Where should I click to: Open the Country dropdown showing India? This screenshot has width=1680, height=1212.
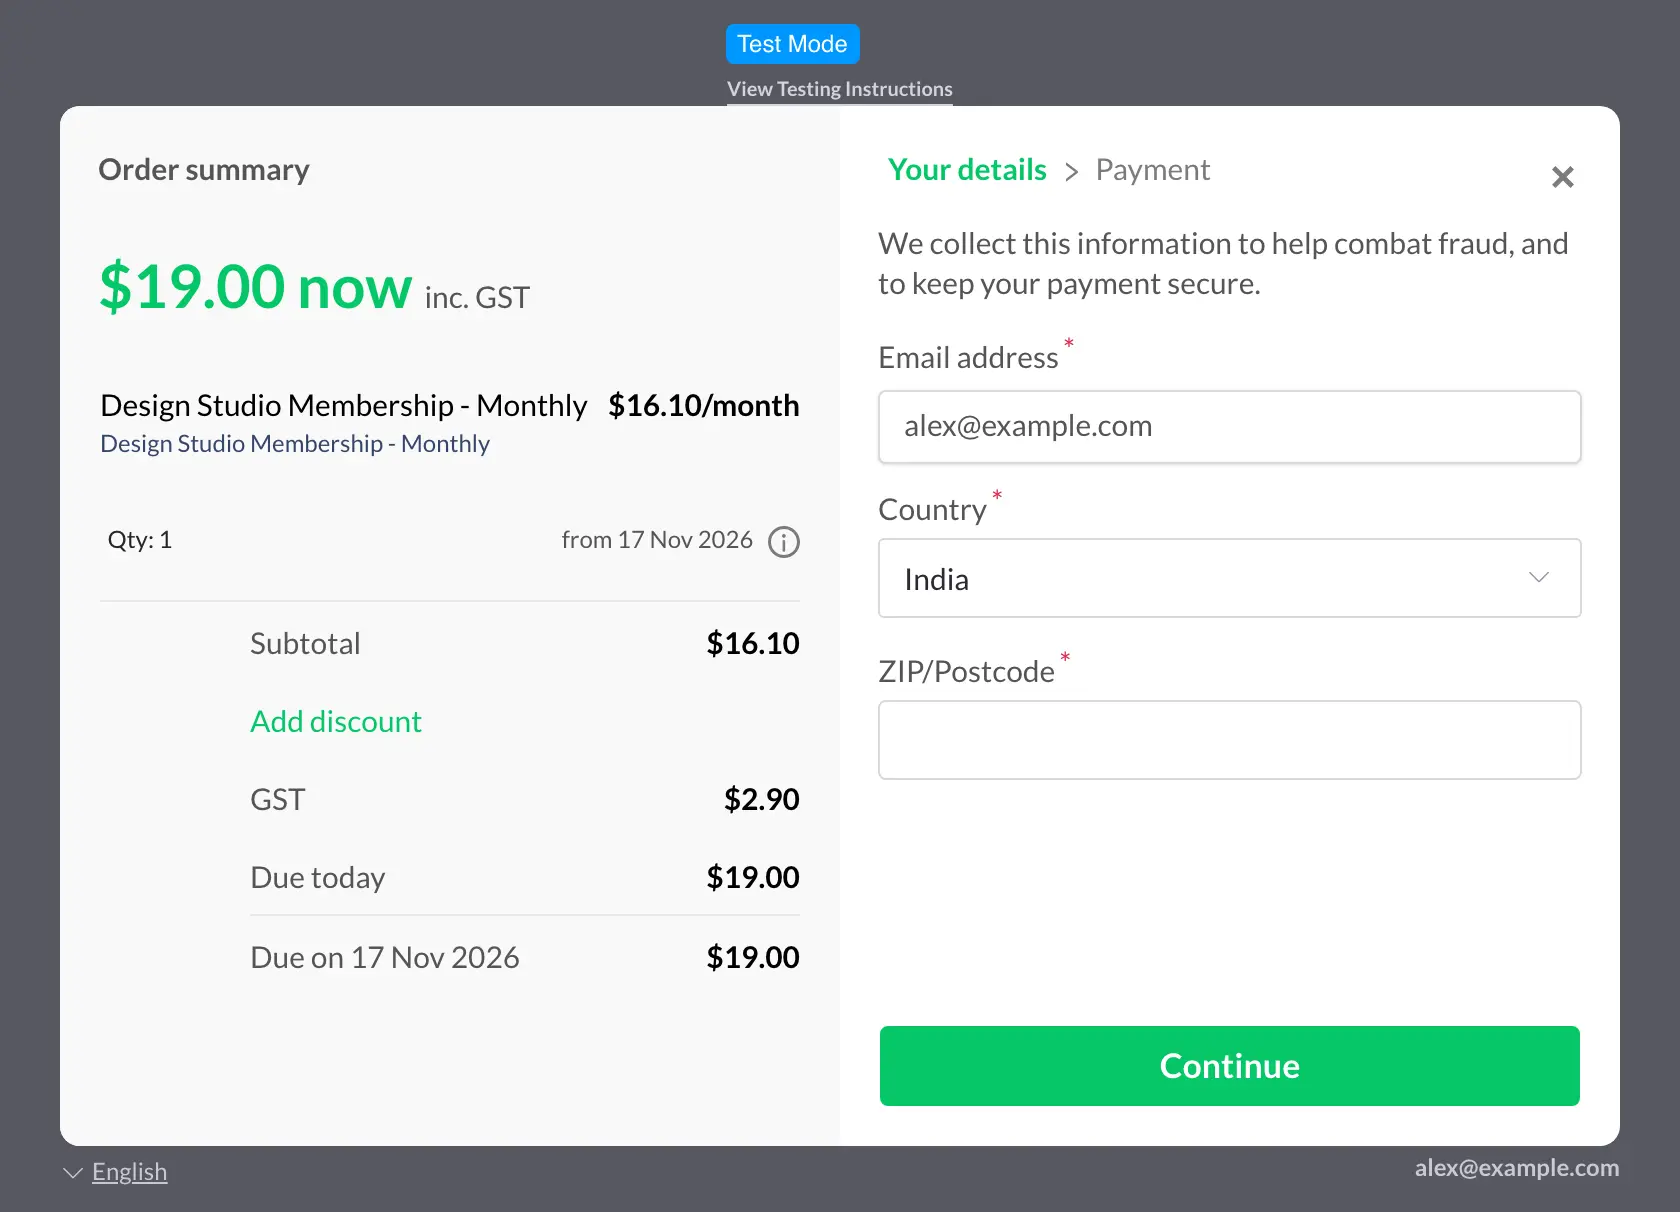coord(1229,578)
